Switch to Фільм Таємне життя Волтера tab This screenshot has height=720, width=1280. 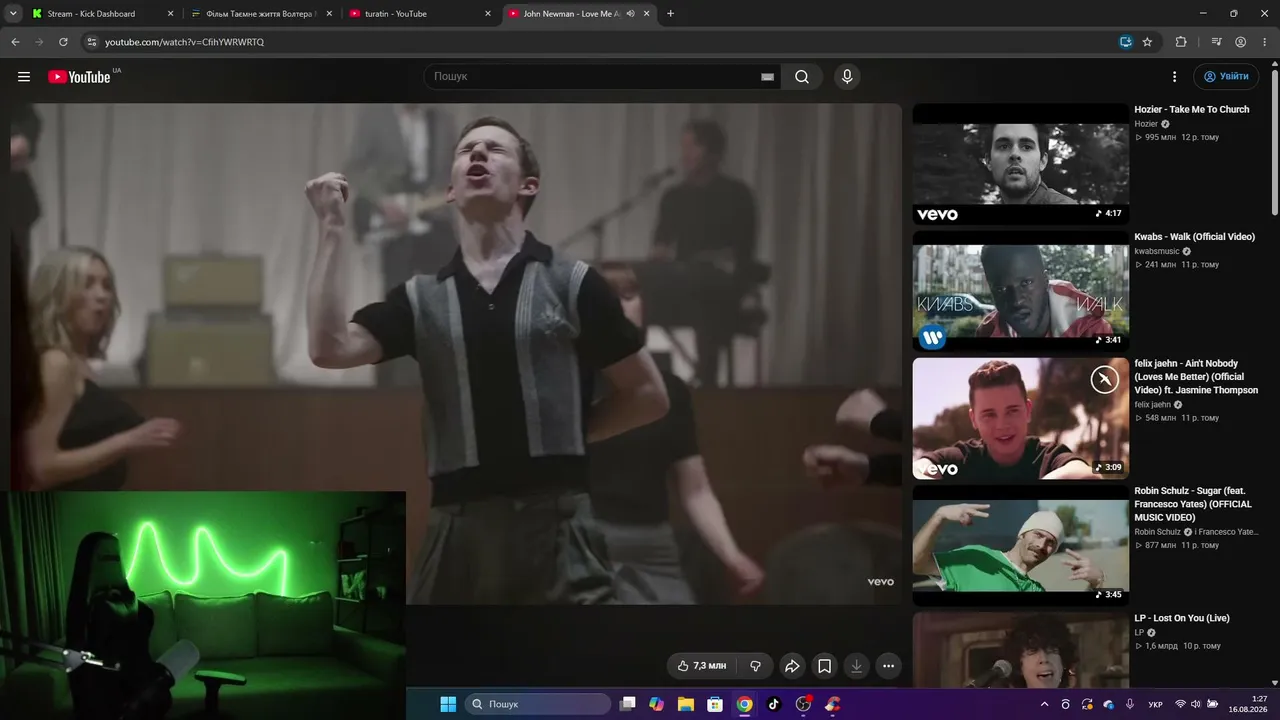coord(261,14)
